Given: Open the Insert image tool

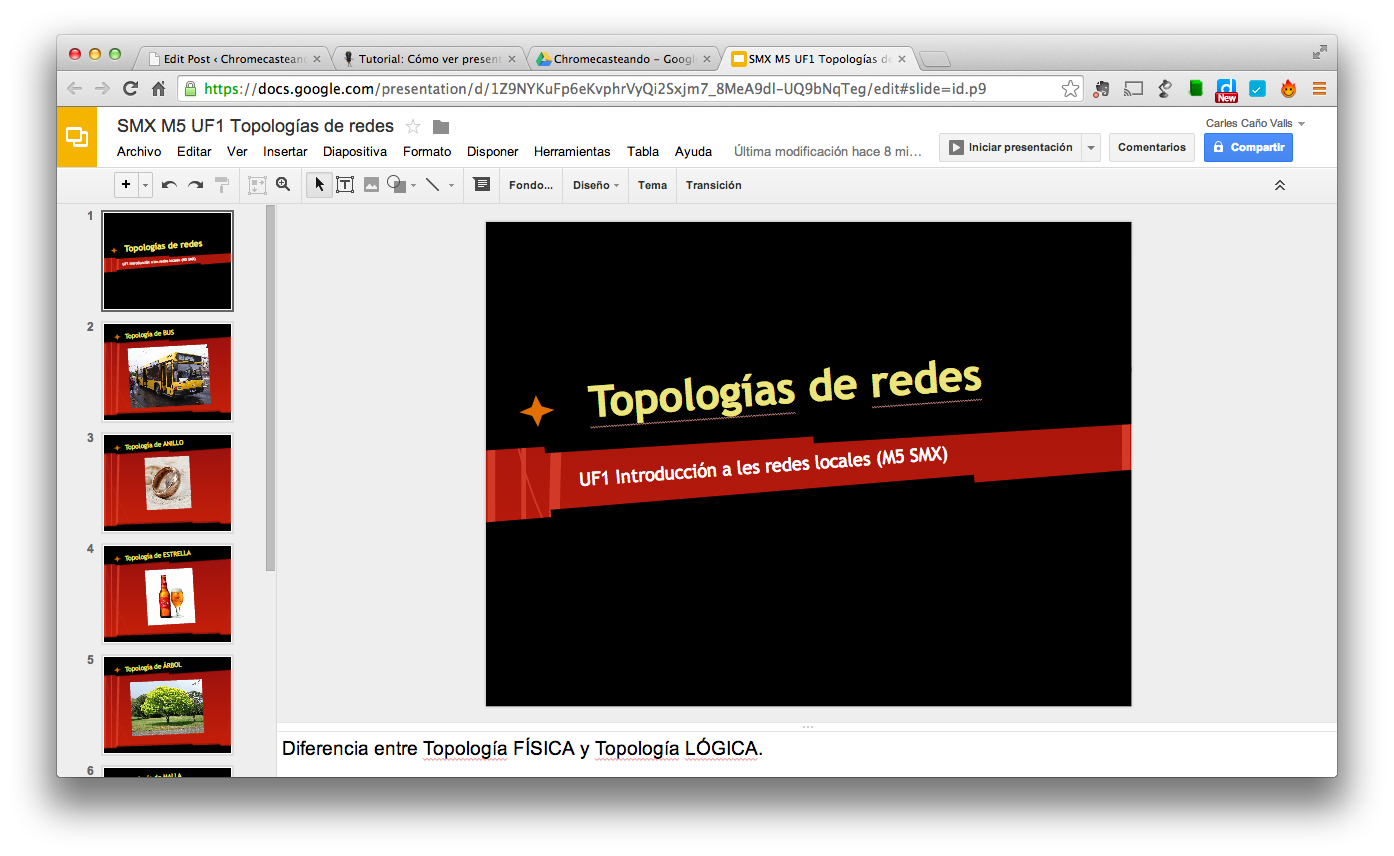Looking at the screenshot, I should (x=371, y=184).
